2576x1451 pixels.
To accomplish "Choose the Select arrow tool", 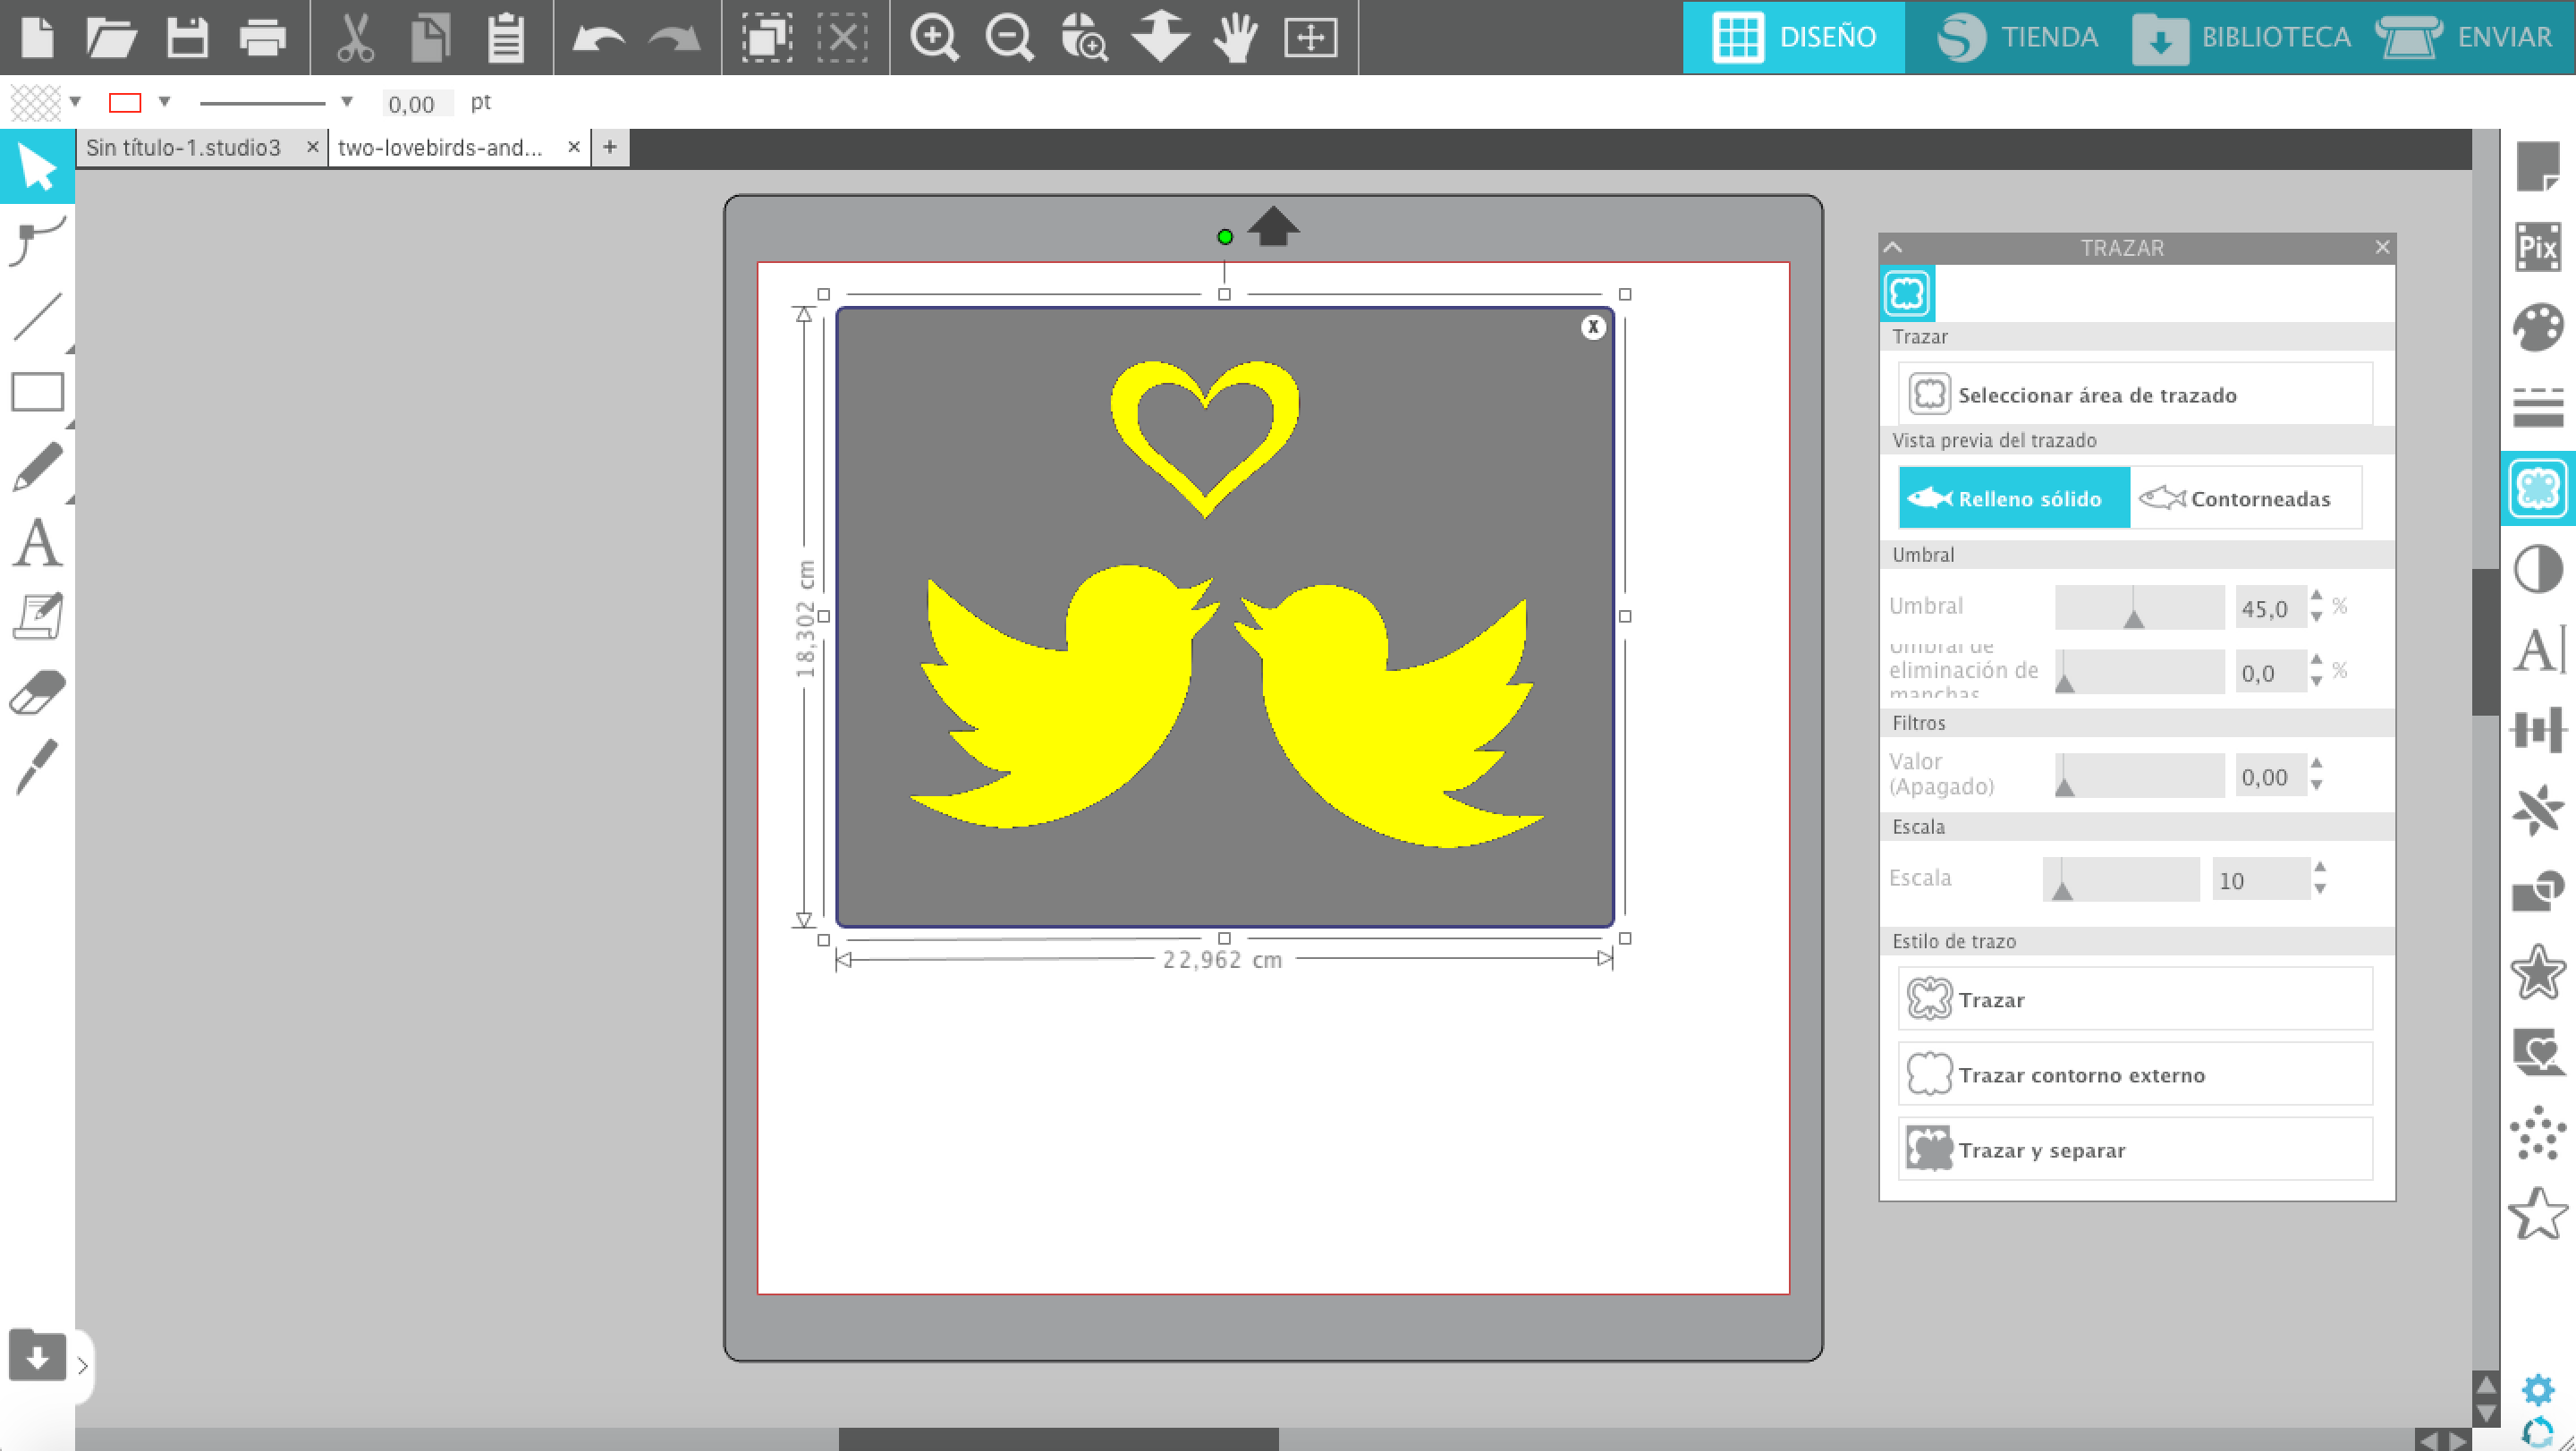I will pos(37,167).
